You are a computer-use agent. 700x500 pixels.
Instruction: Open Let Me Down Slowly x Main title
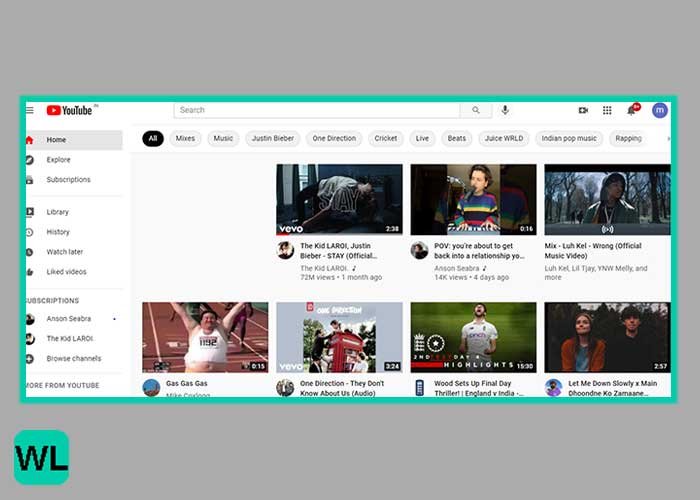coord(612,388)
